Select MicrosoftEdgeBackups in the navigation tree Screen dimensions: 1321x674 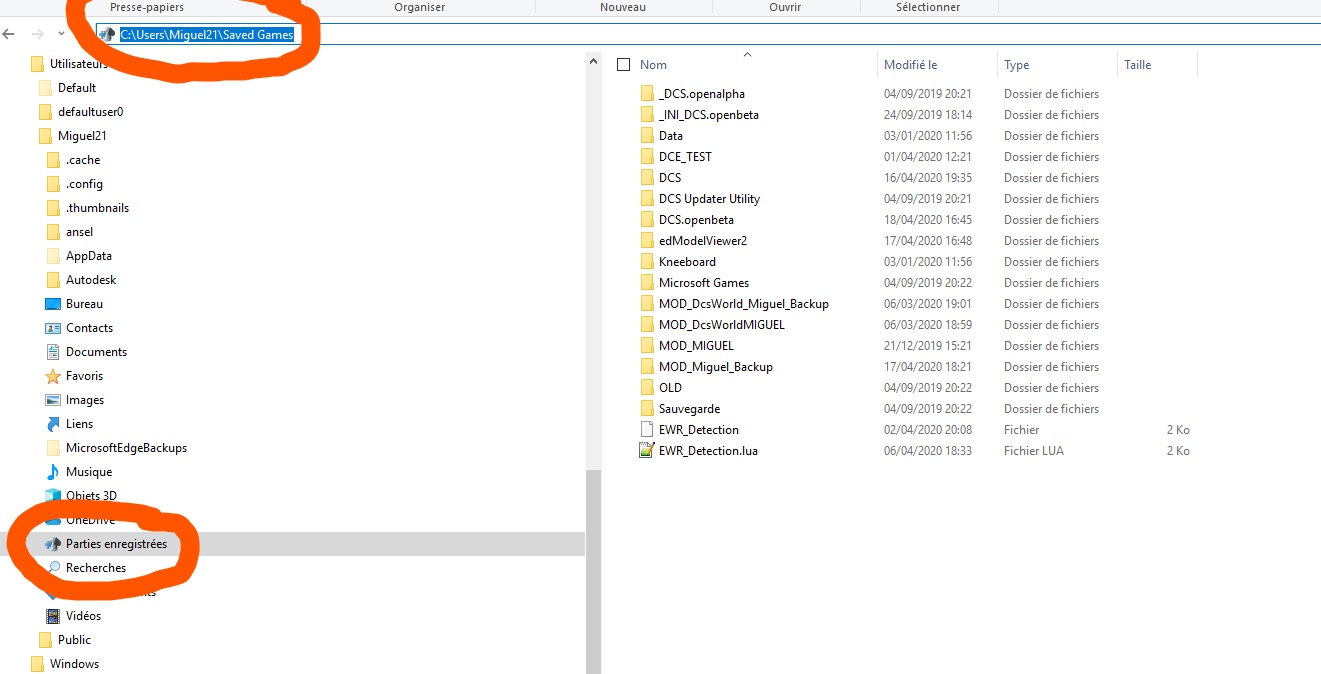pos(126,448)
